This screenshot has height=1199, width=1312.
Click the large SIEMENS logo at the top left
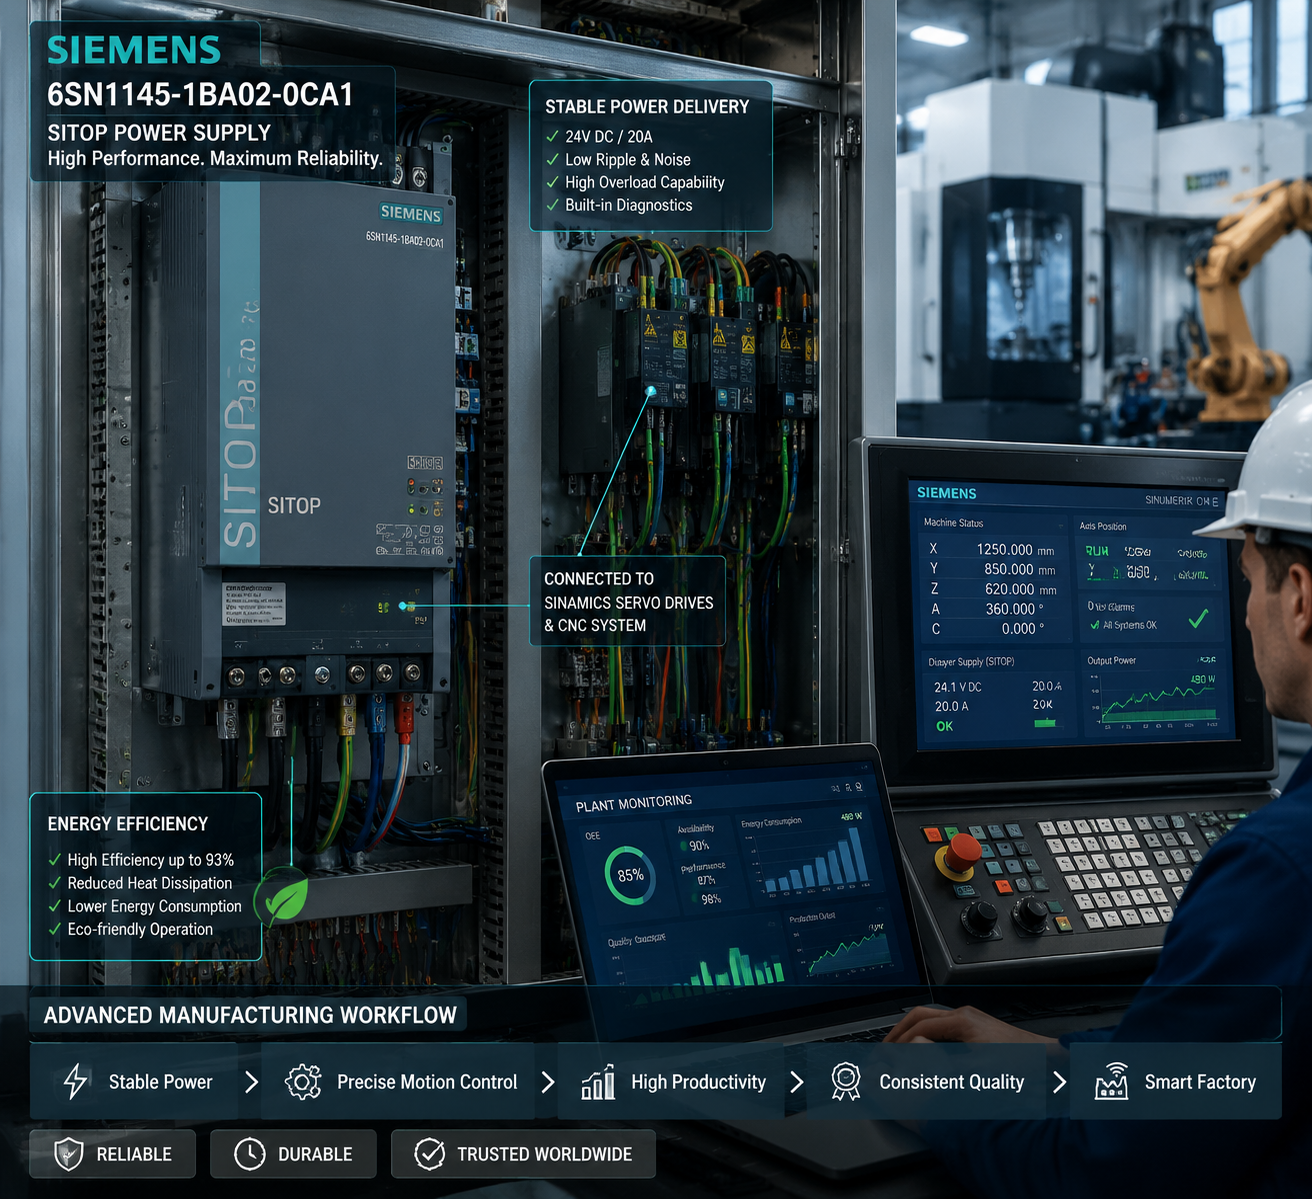134,50
